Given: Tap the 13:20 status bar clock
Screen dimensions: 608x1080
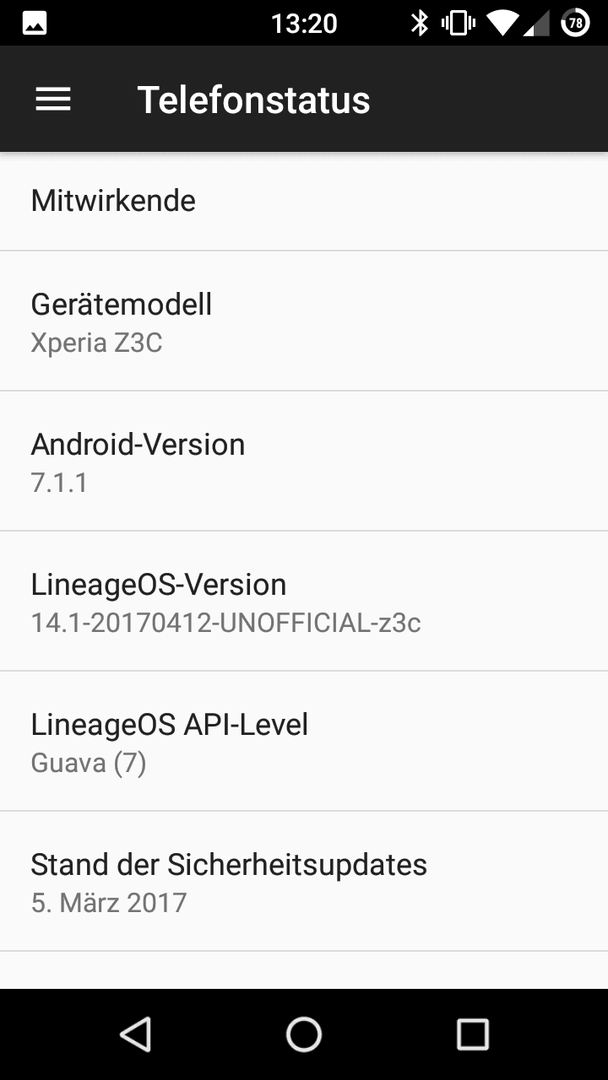Looking at the screenshot, I should (304, 24).
